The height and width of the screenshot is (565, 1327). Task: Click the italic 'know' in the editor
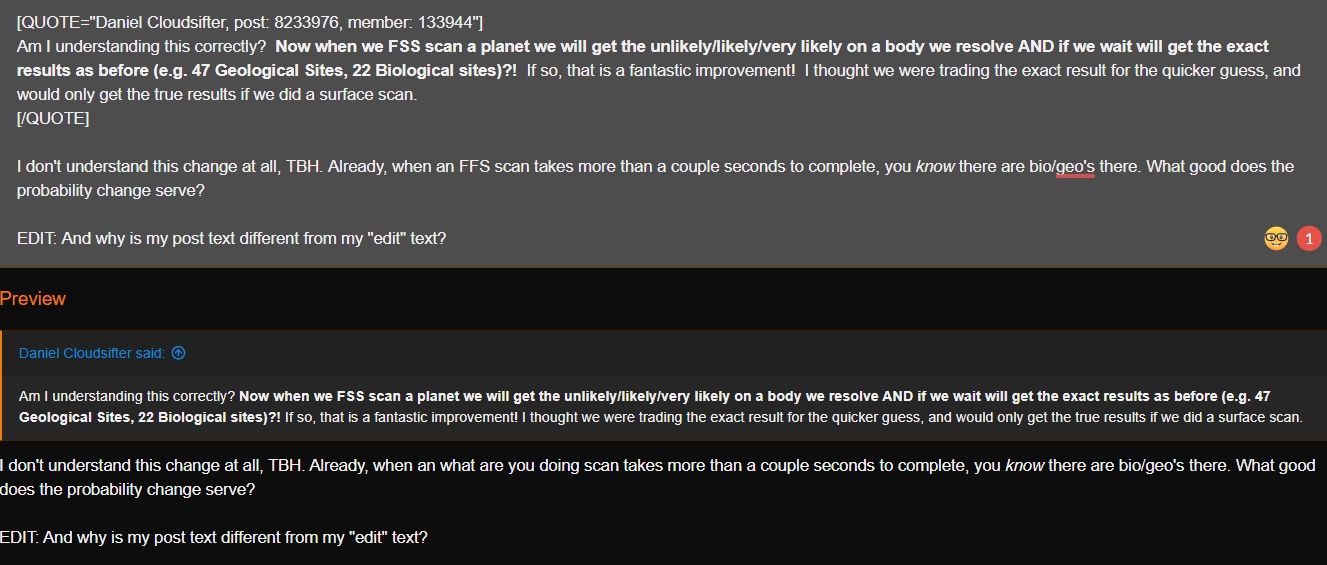click(935, 167)
